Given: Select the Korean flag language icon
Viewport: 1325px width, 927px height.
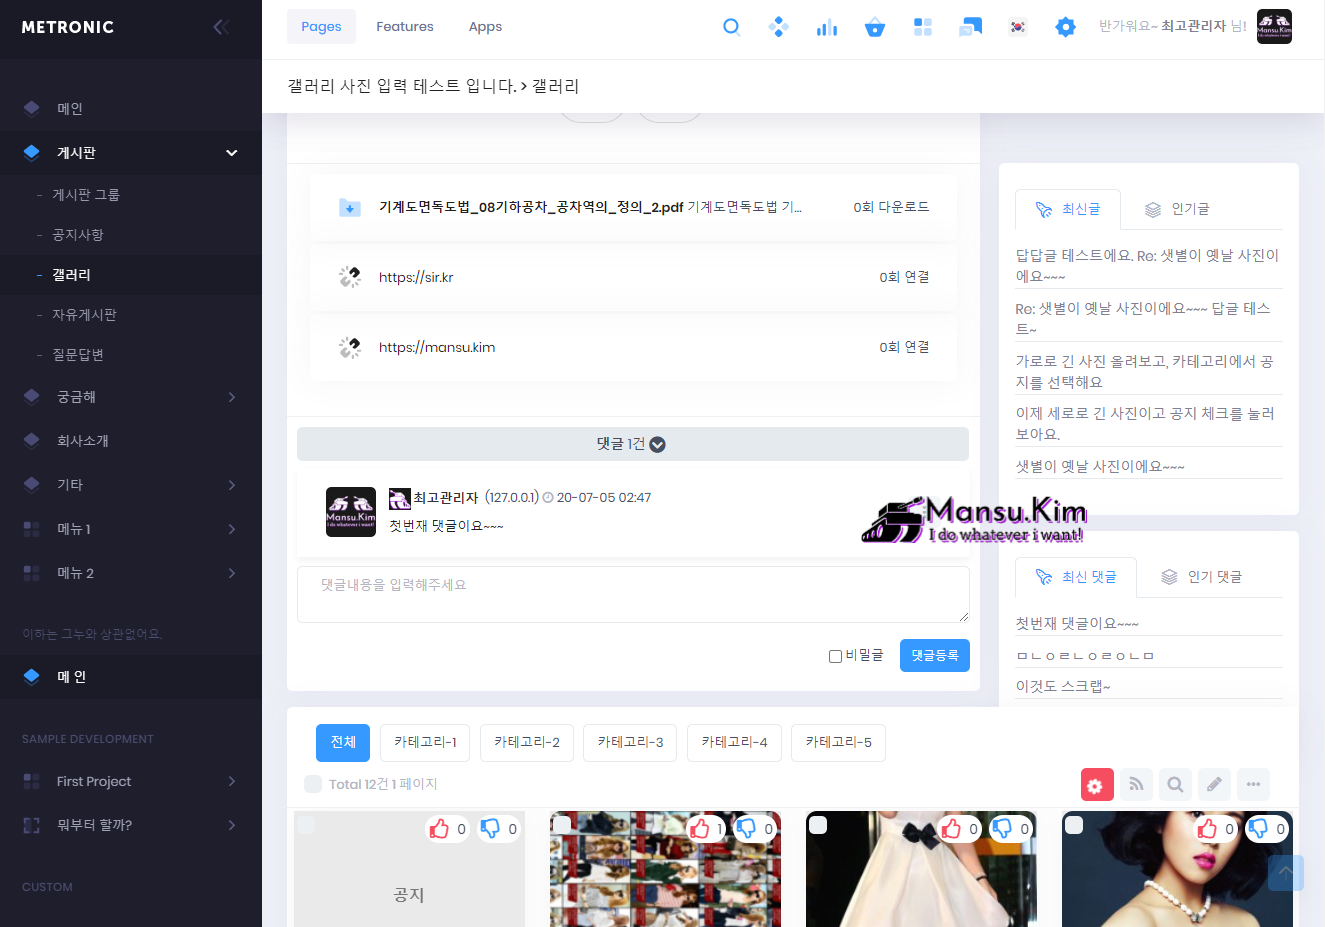Looking at the screenshot, I should 1018,27.
